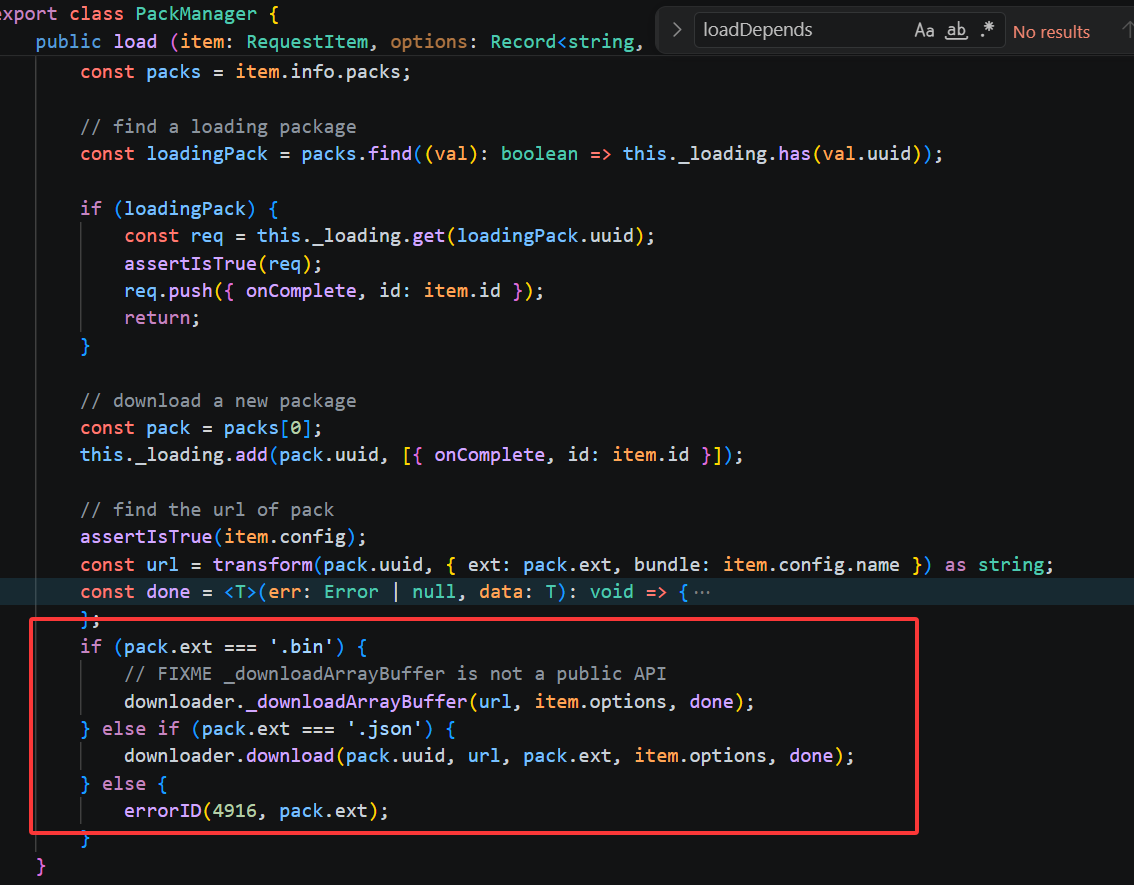Click the packs.find call
The height and width of the screenshot is (885, 1134).
pyautogui.click(x=357, y=154)
